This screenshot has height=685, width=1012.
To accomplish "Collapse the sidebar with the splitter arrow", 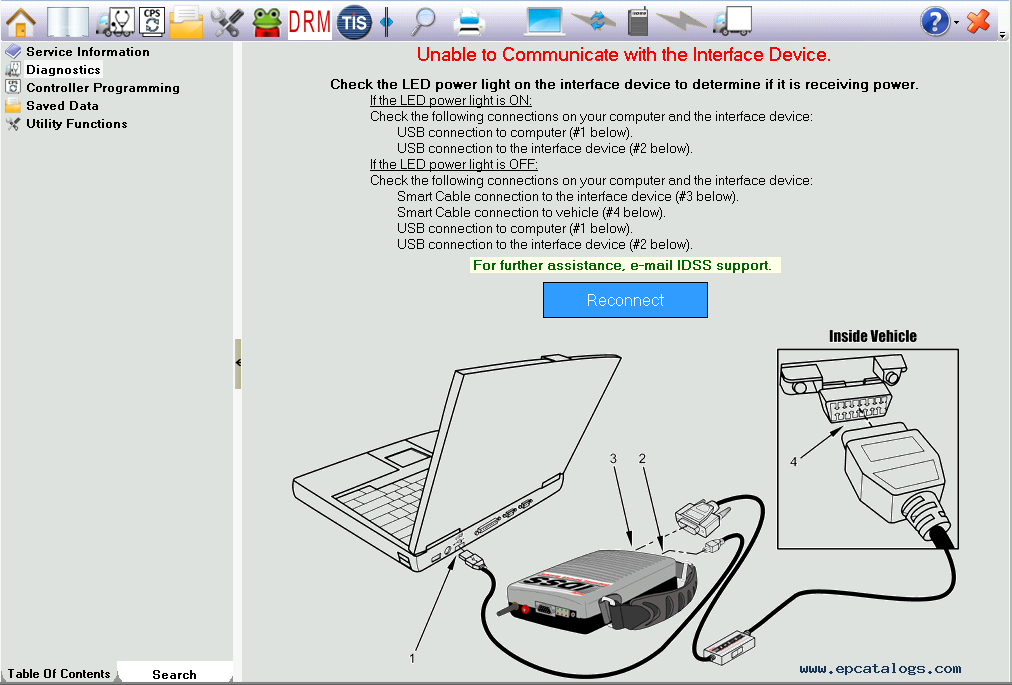I will point(238,363).
